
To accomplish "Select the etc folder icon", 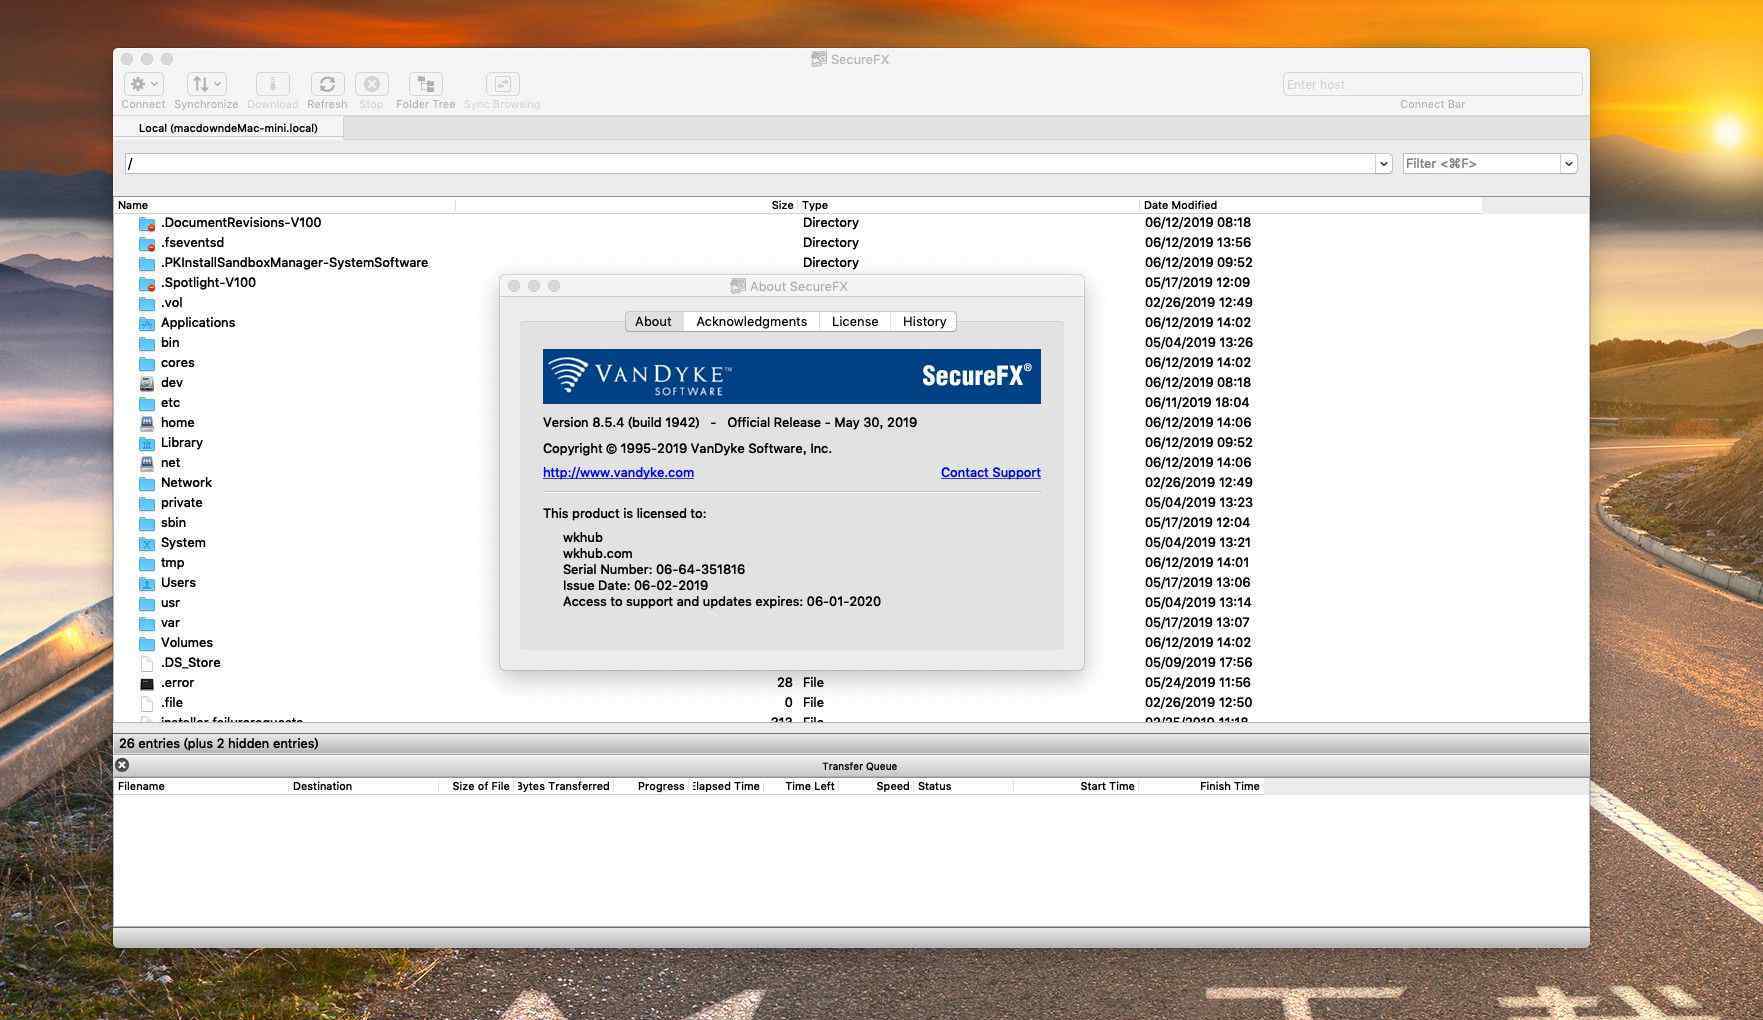I will 147,403.
